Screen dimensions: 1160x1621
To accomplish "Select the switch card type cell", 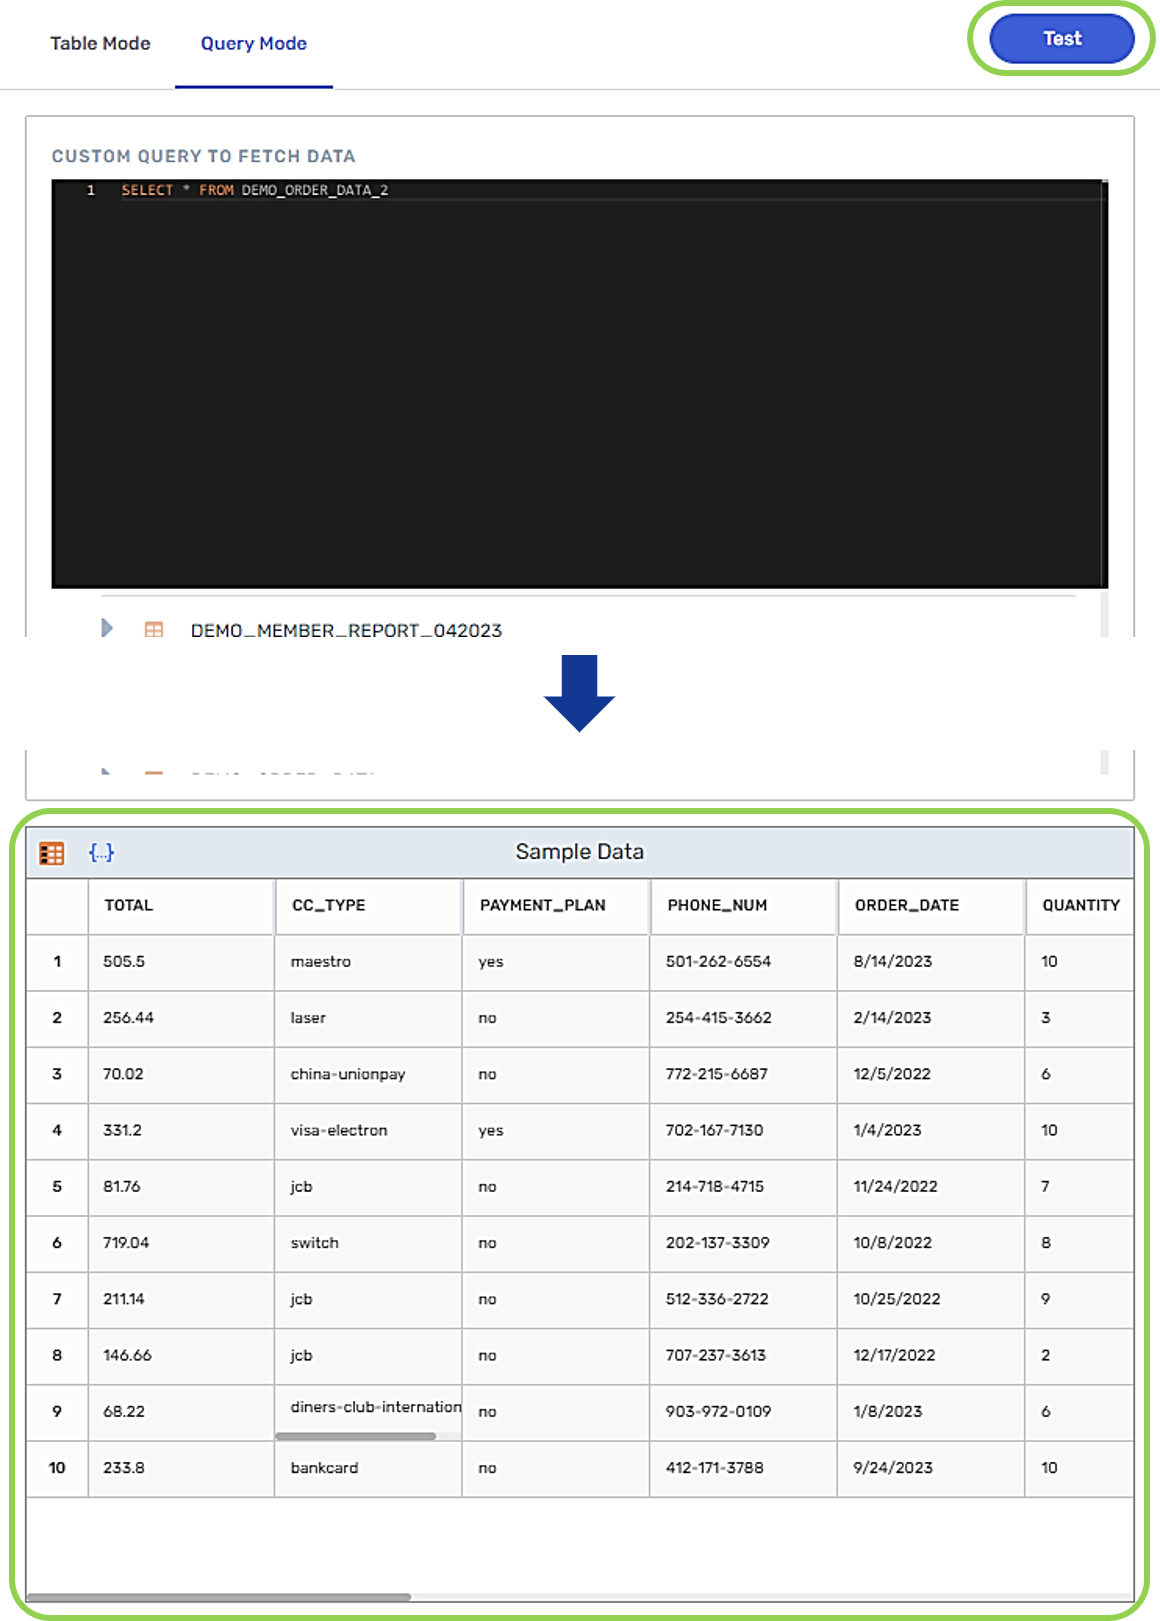I will (x=369, y=1243).
